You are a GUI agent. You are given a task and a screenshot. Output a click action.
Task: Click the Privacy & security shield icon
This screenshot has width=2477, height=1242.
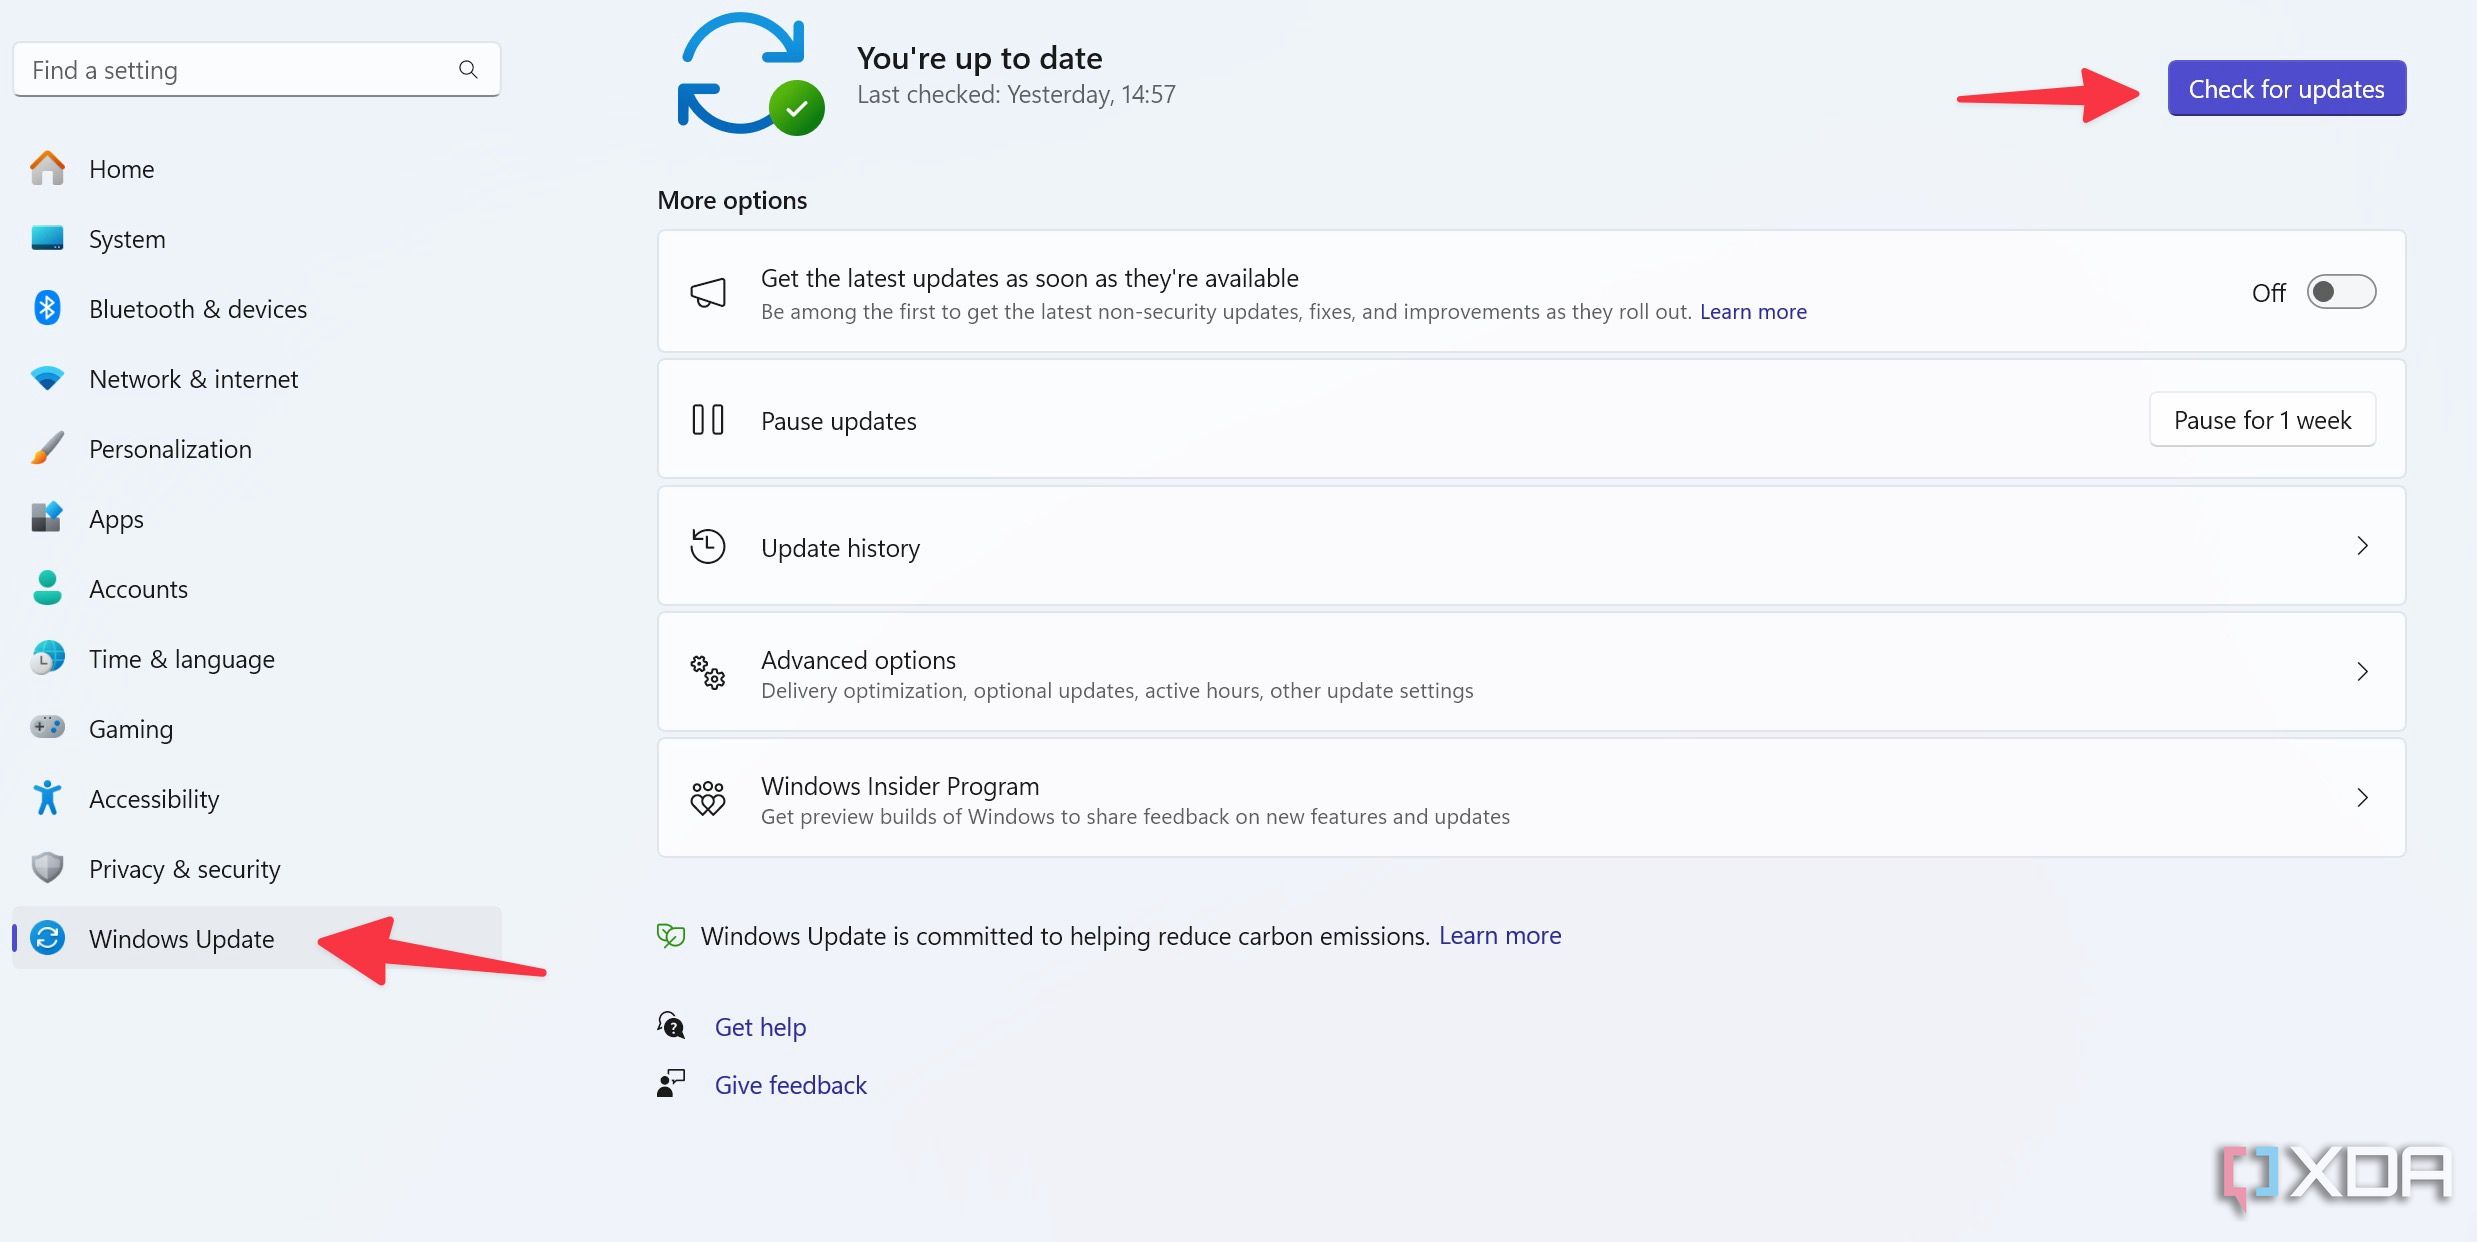tap(48, 868)
